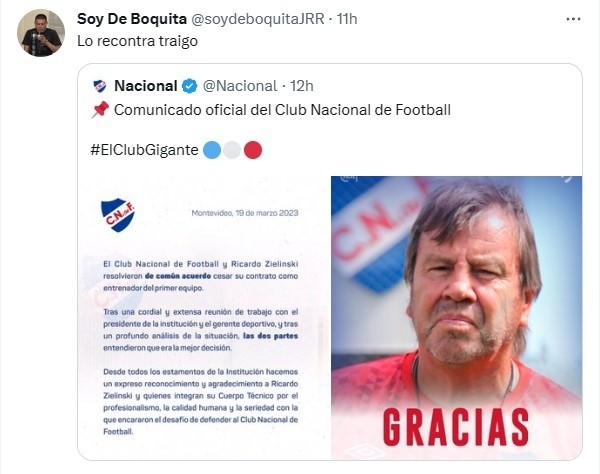Viewport: 600px width, 474px height.
Task: Click the "Comunicado oficial del Club Nacional" text
Action: click(x=282, y=110)
